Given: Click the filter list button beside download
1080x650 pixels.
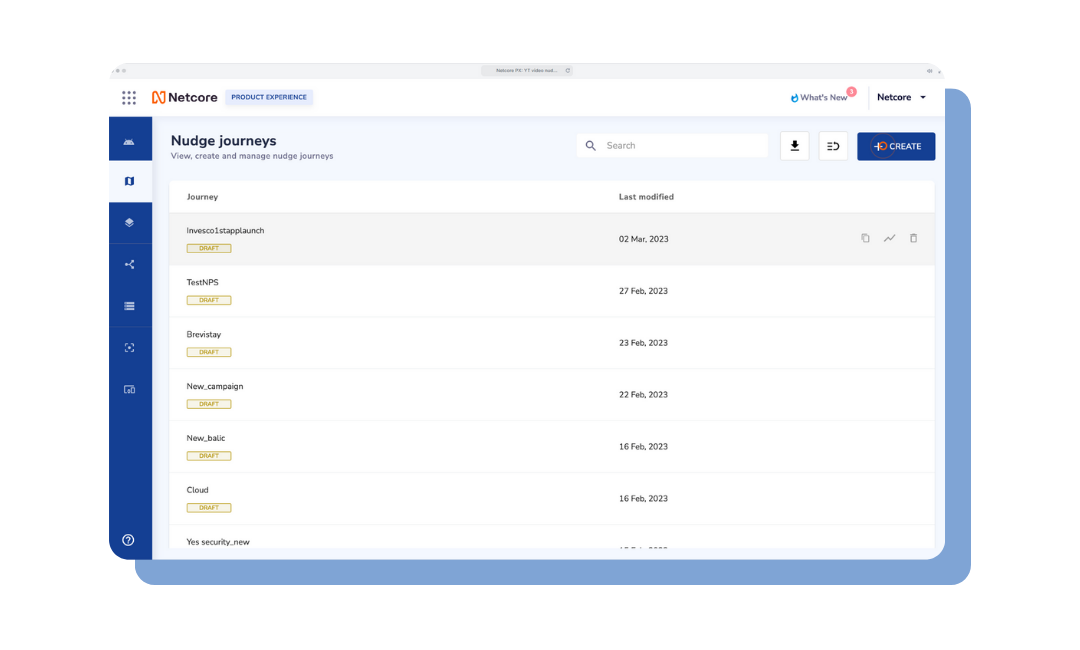Looking at the screenshot, I should coord(833,146).
